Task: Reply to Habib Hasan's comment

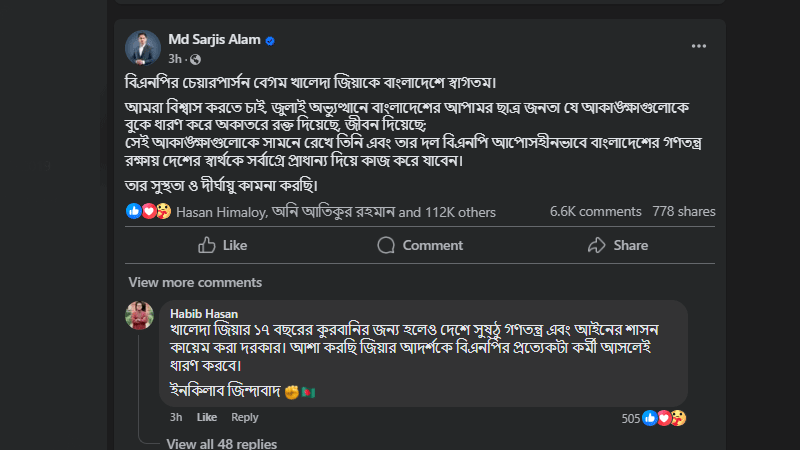Action: click(244, 417)
